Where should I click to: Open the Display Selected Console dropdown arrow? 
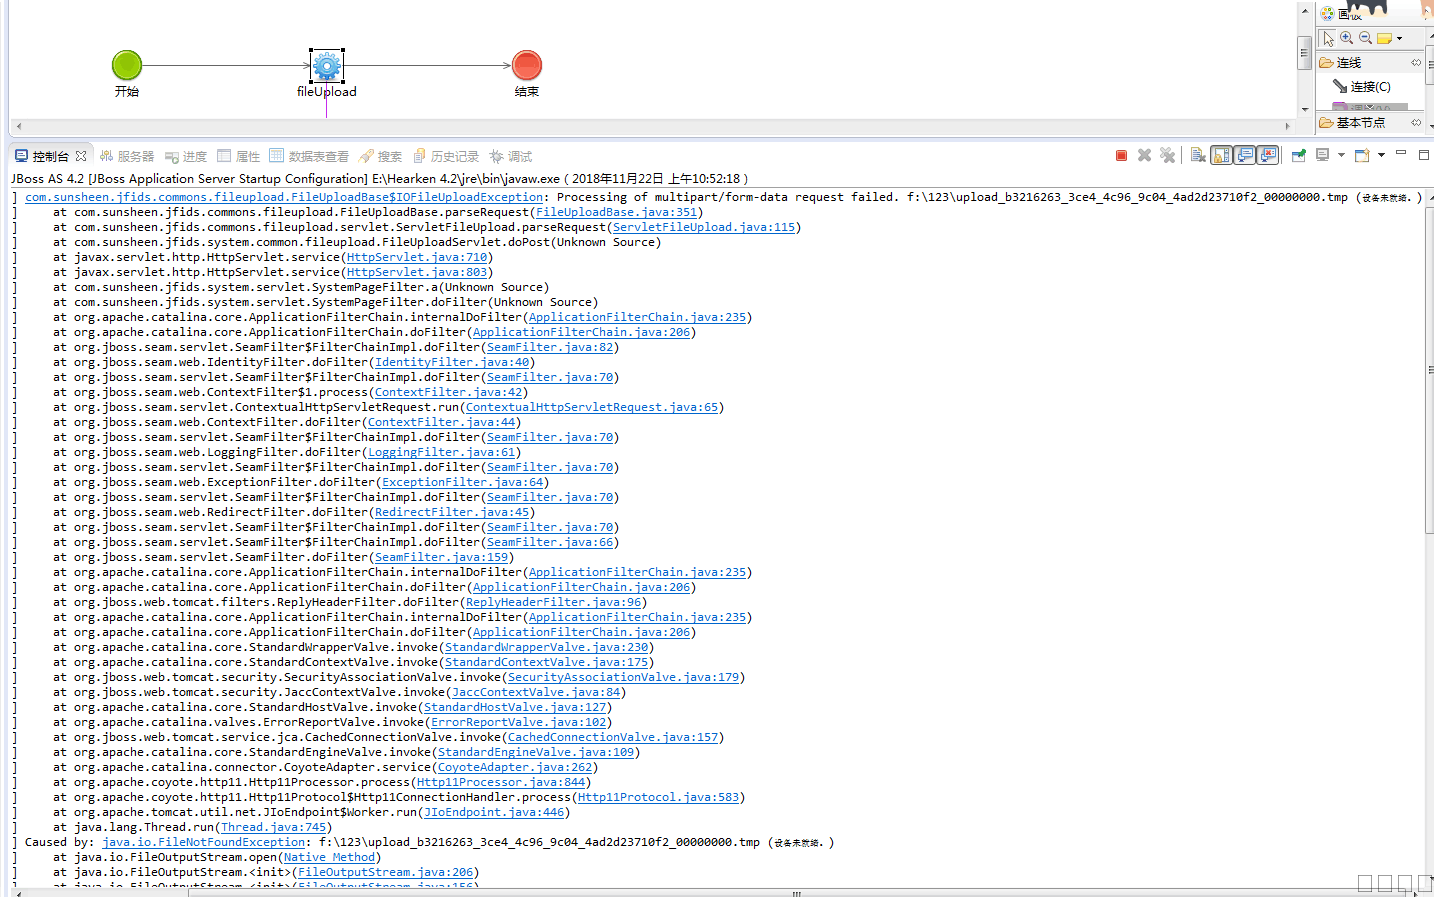coord(1341,155)
